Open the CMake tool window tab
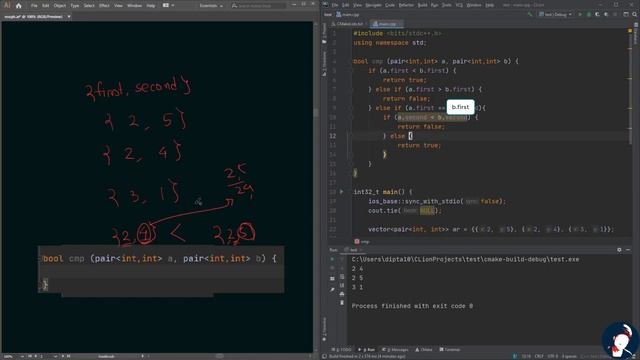Screen dimensions: 640x360 (x=424, y=350)
